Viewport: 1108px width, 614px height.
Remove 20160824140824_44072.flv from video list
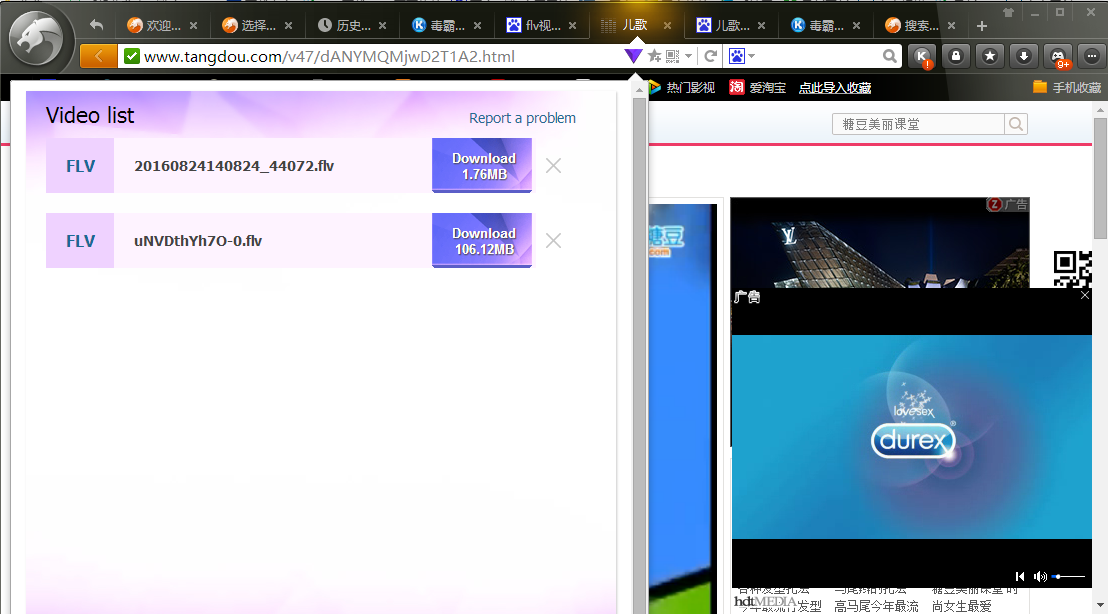553,166
